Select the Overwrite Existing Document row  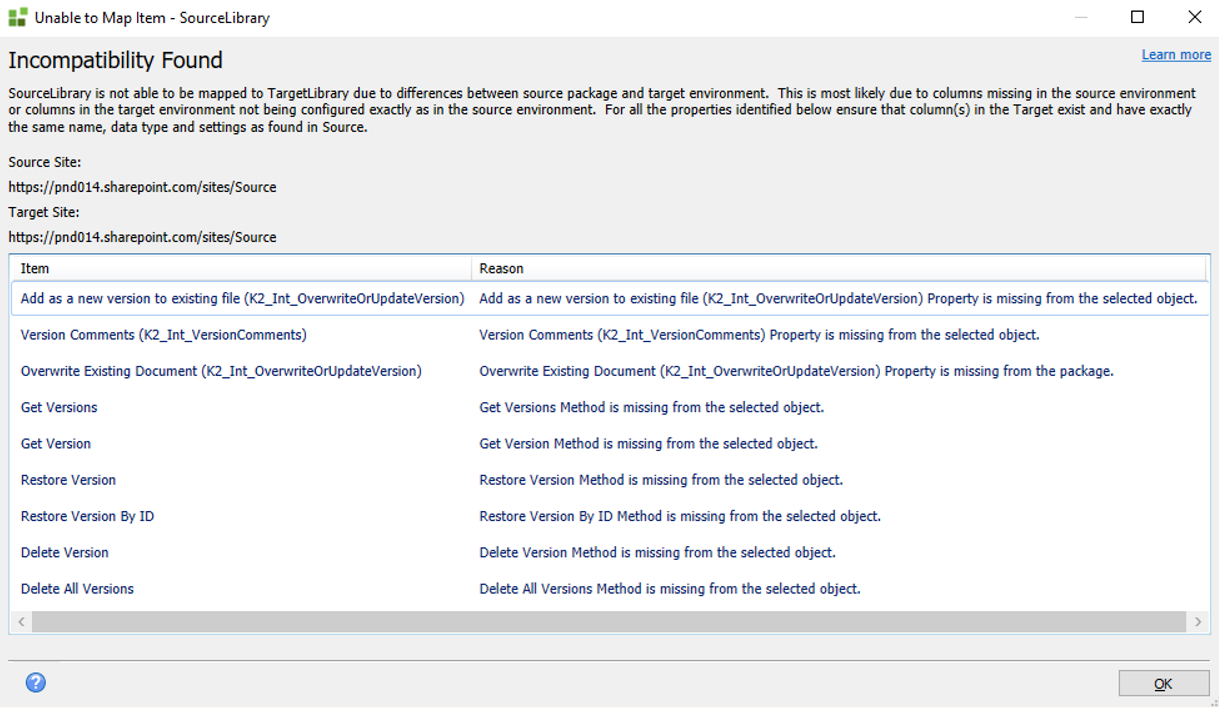coord(221,371)
